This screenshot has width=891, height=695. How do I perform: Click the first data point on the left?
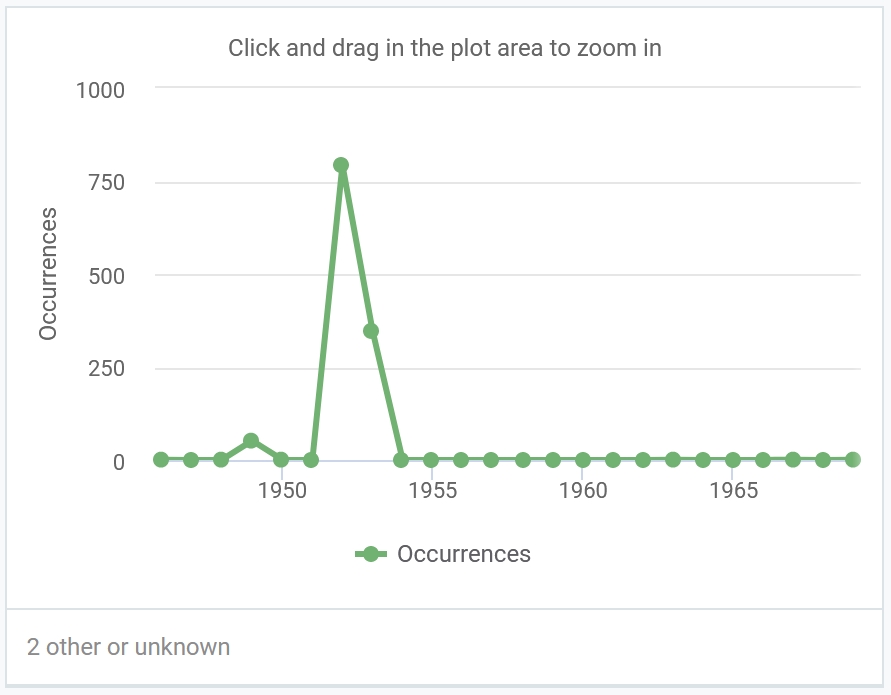tap(161, 459)
